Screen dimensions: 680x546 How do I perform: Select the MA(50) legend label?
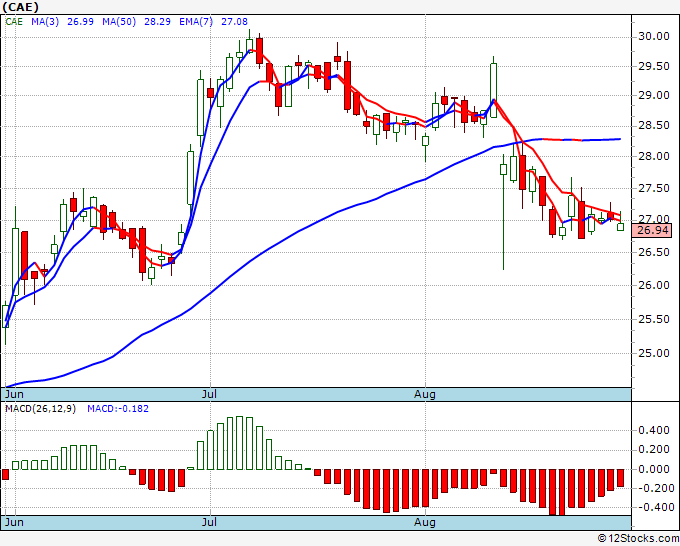click(119, 22)
